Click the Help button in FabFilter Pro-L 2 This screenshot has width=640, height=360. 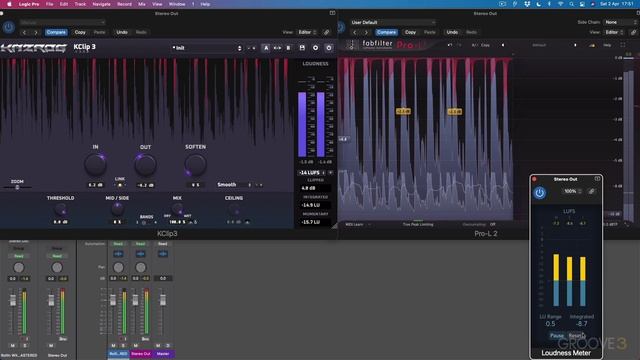pos(607,45)
